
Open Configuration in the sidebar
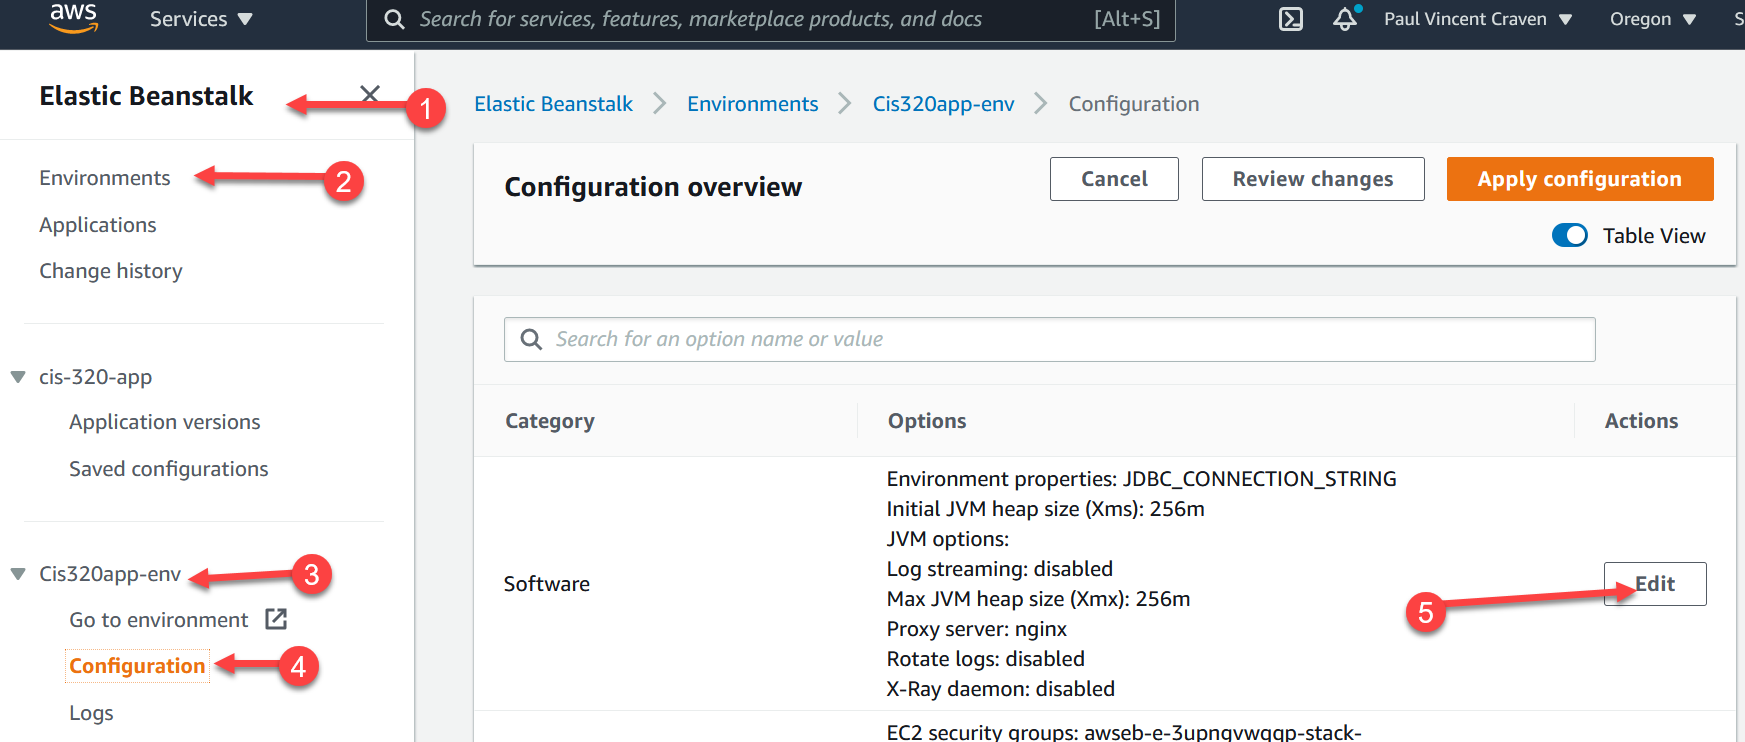137,666
